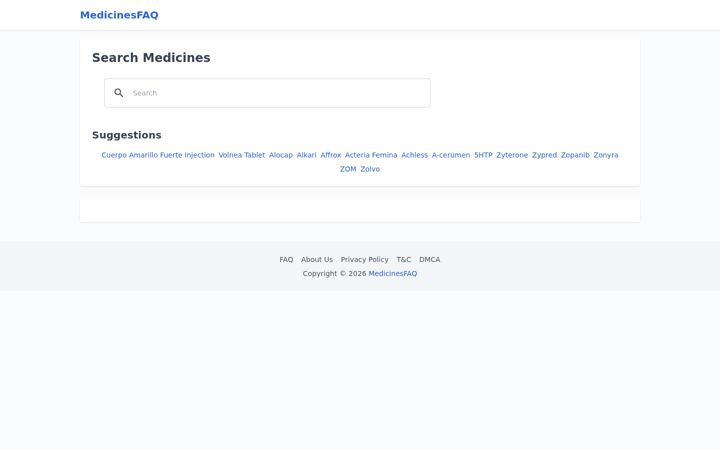Choose the Achless suggestion link
Viewport: 720px width, 450px height.
pyautogui.click(x=415, y=155)
